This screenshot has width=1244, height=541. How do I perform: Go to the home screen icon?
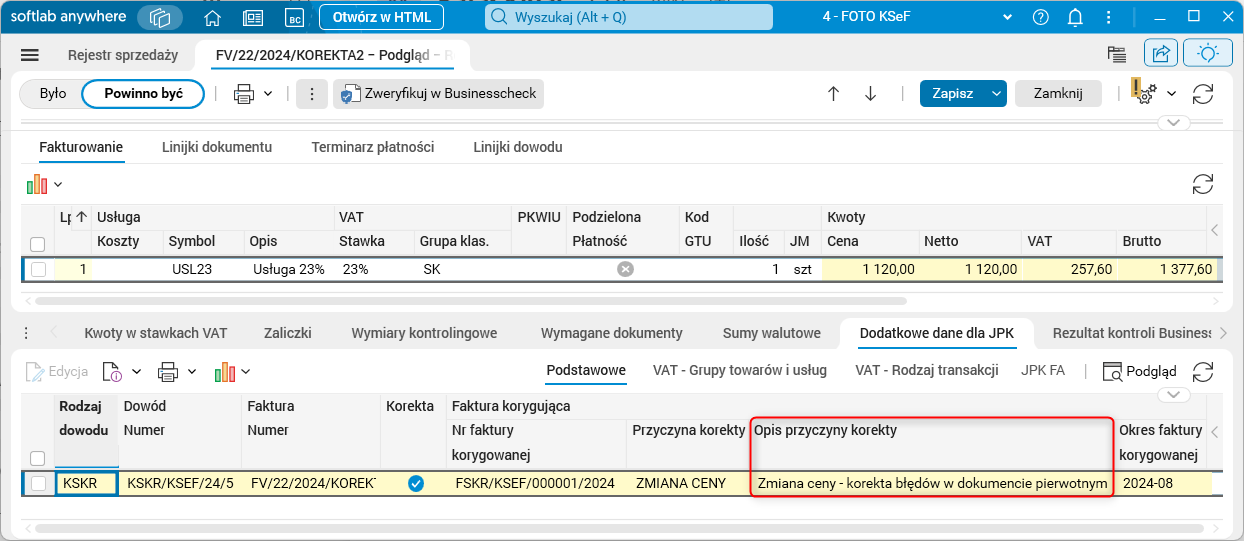212,17
